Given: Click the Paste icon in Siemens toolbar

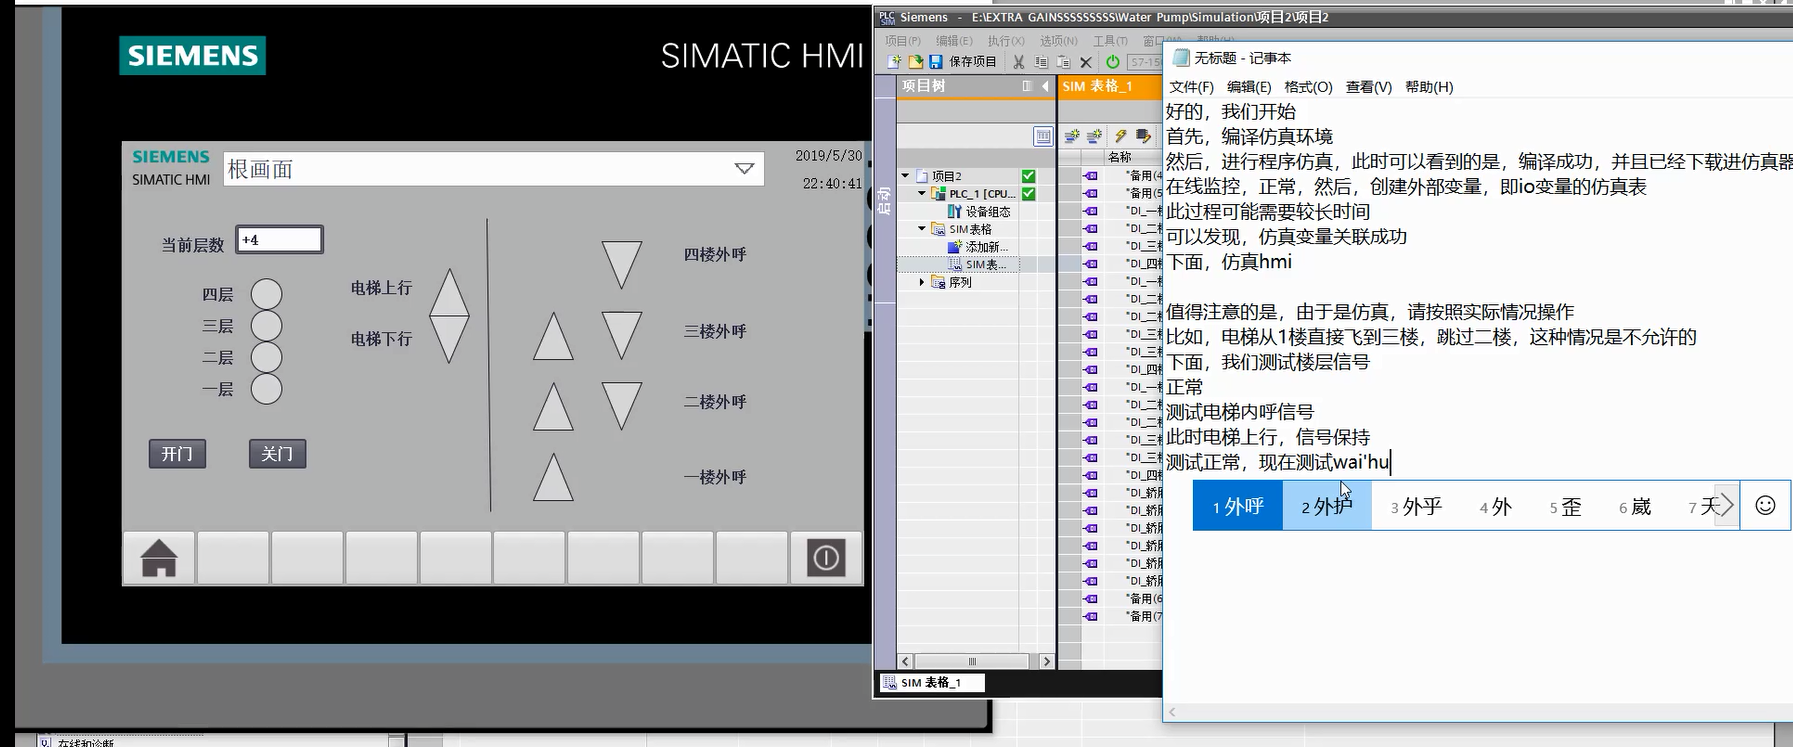Looking at the screenshot, I should 1063,62.
